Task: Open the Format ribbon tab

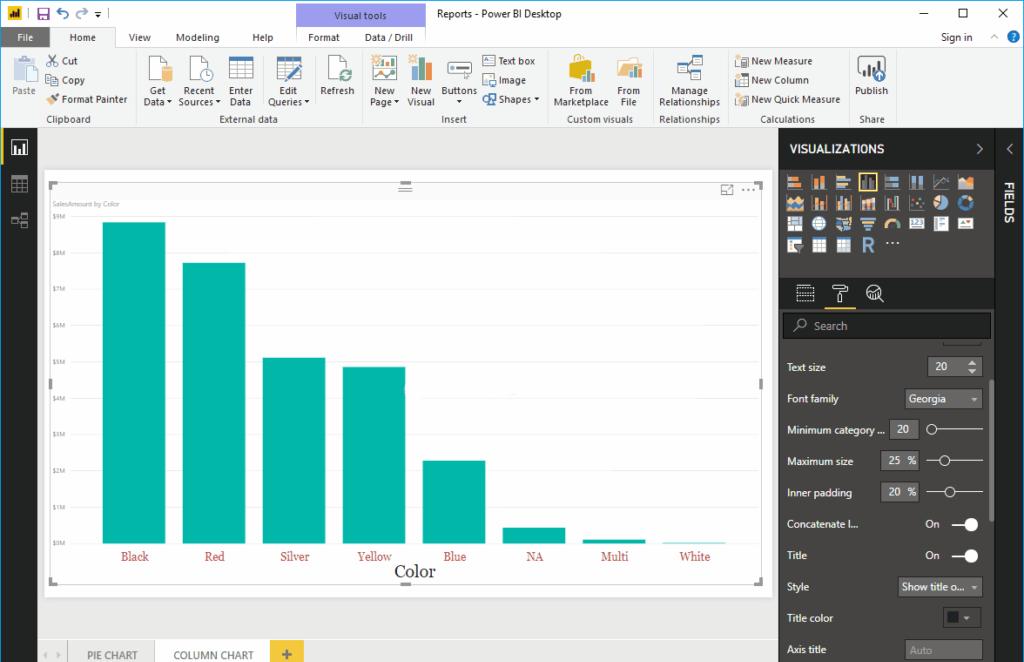Action: (324, 38)
